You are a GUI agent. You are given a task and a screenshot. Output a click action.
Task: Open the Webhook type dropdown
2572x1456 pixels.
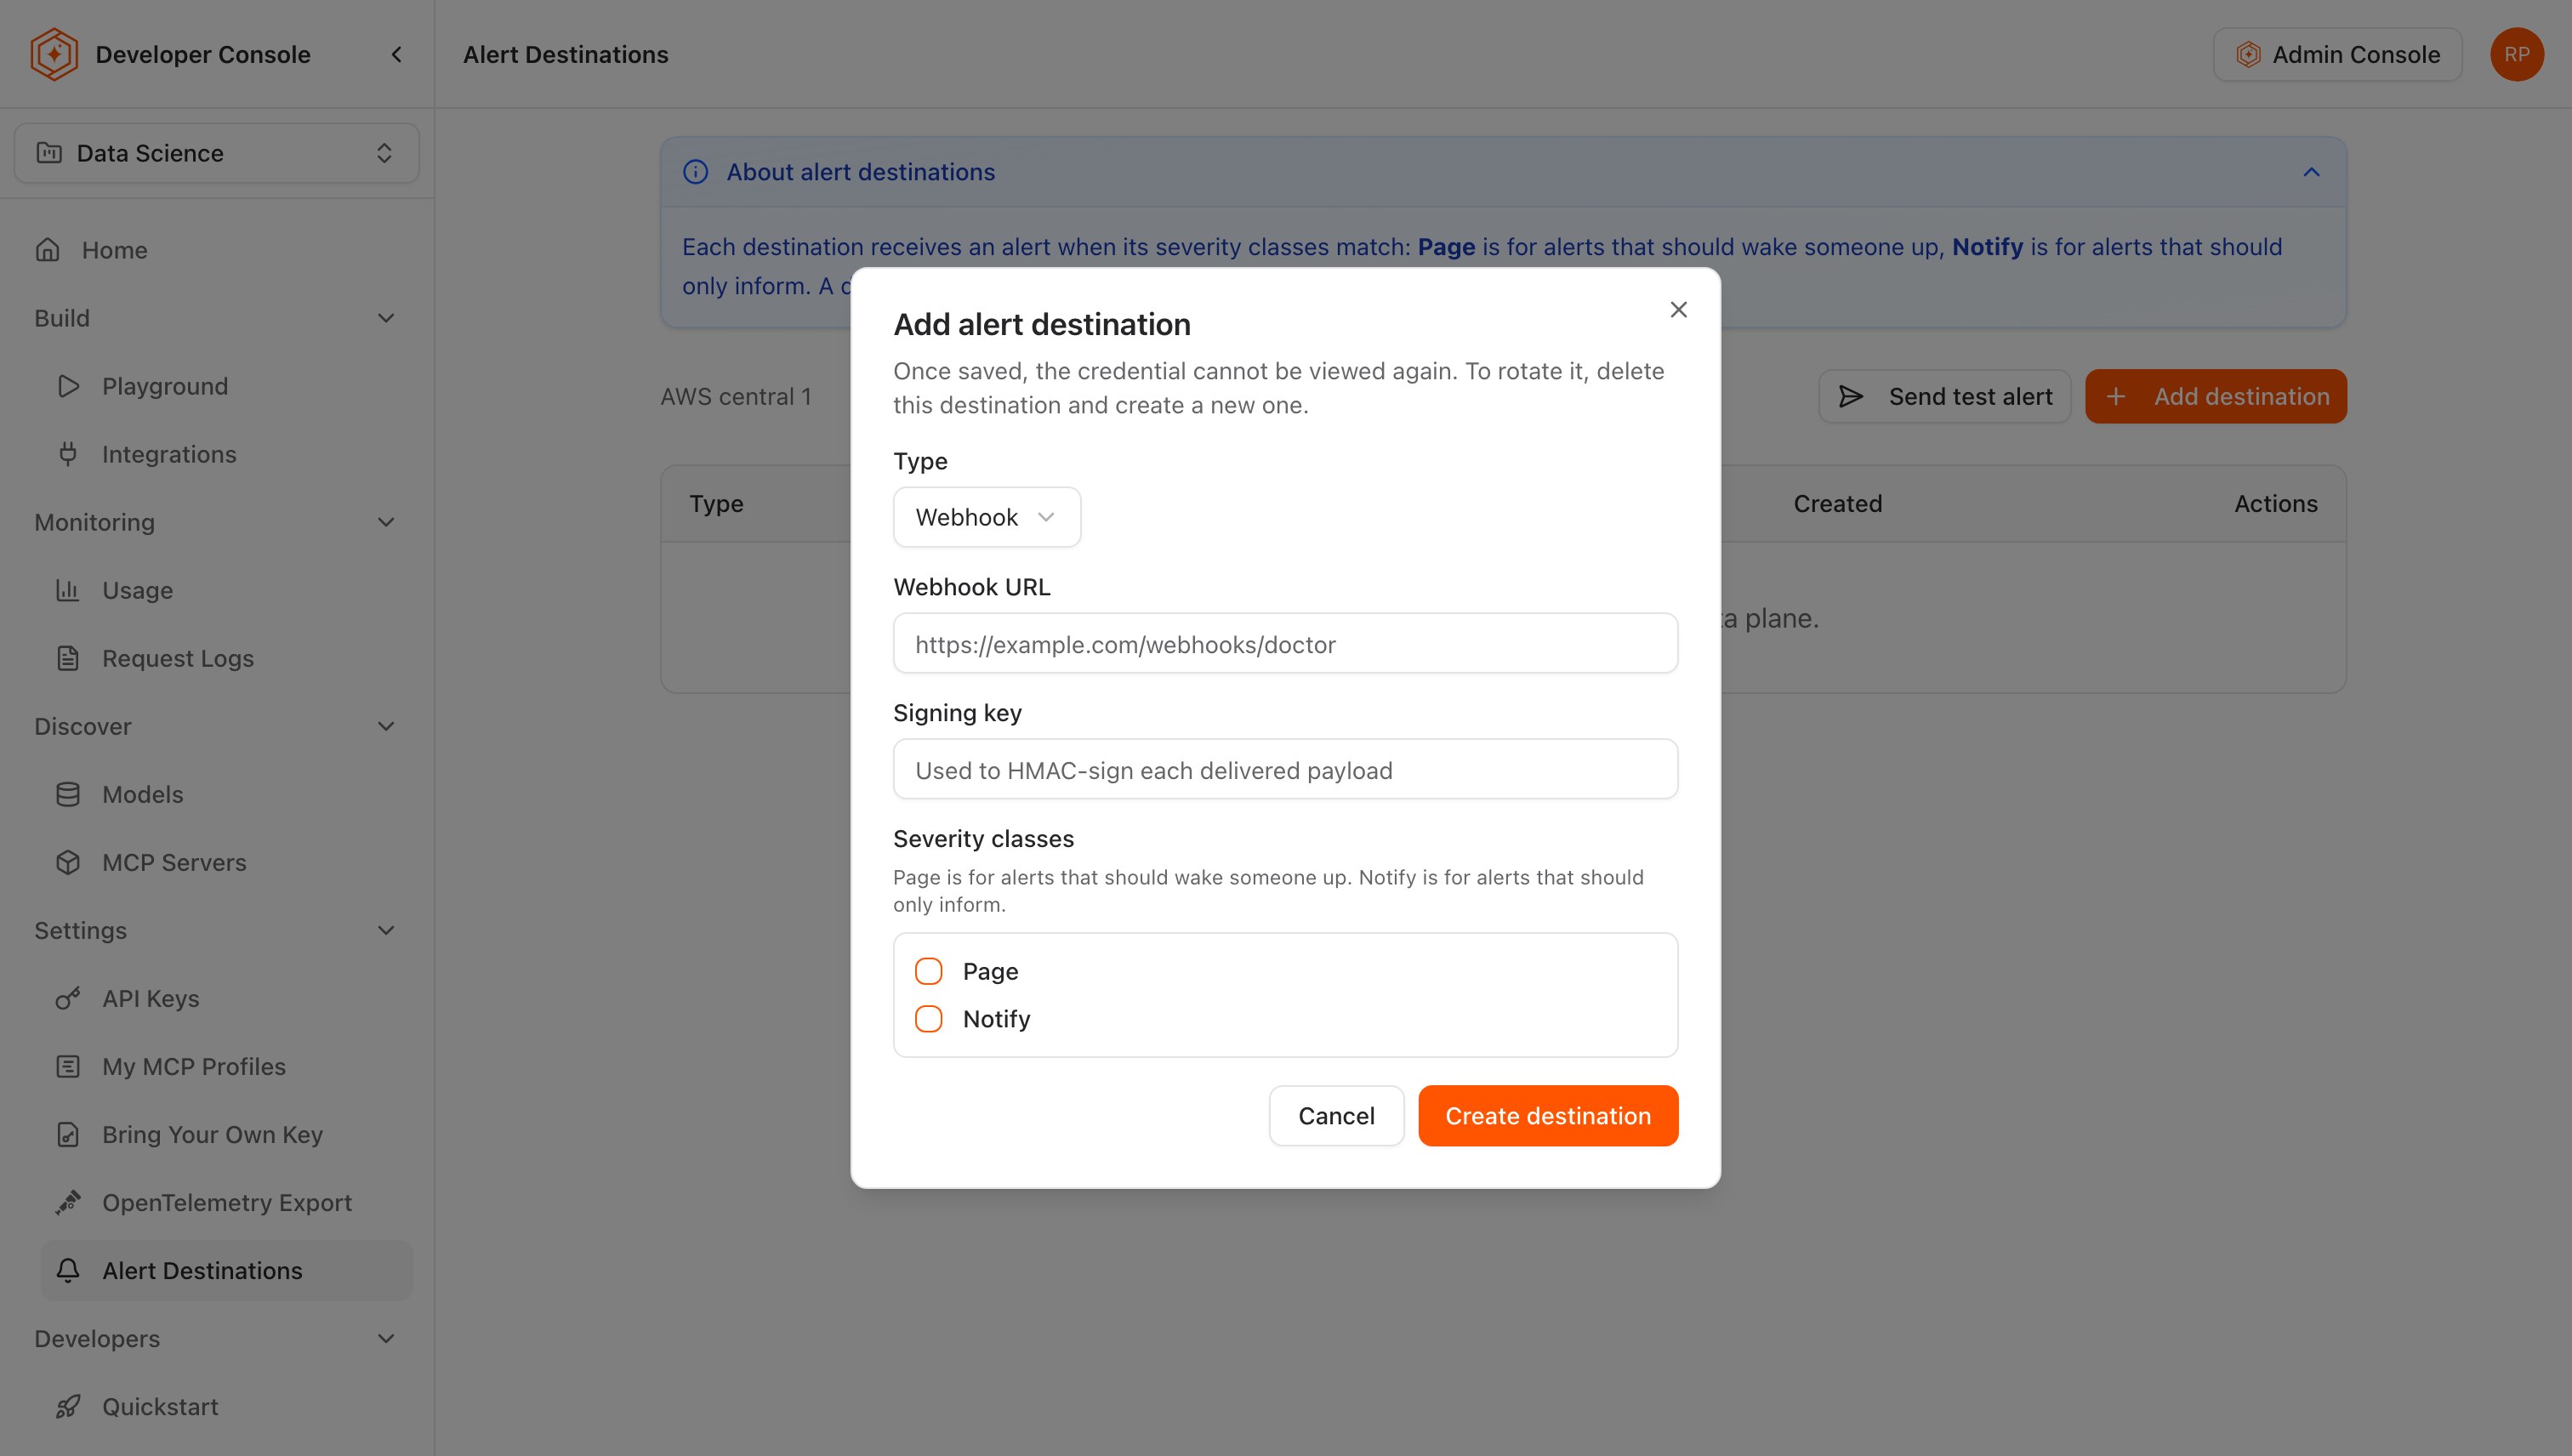coord(987,517)
